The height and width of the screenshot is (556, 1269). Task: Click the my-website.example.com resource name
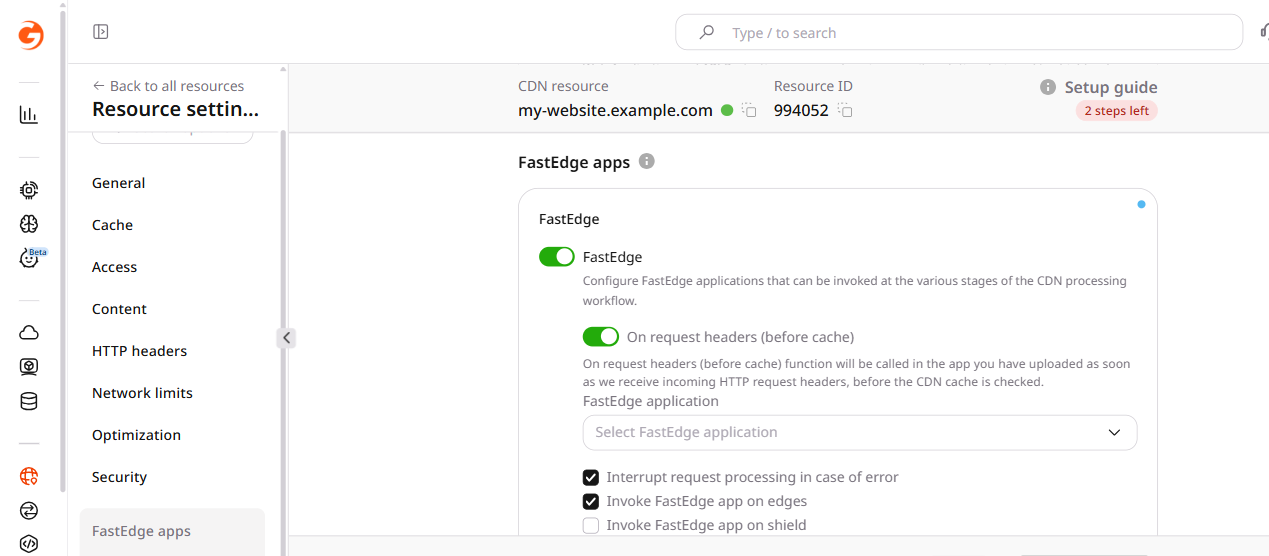[615, 110]
